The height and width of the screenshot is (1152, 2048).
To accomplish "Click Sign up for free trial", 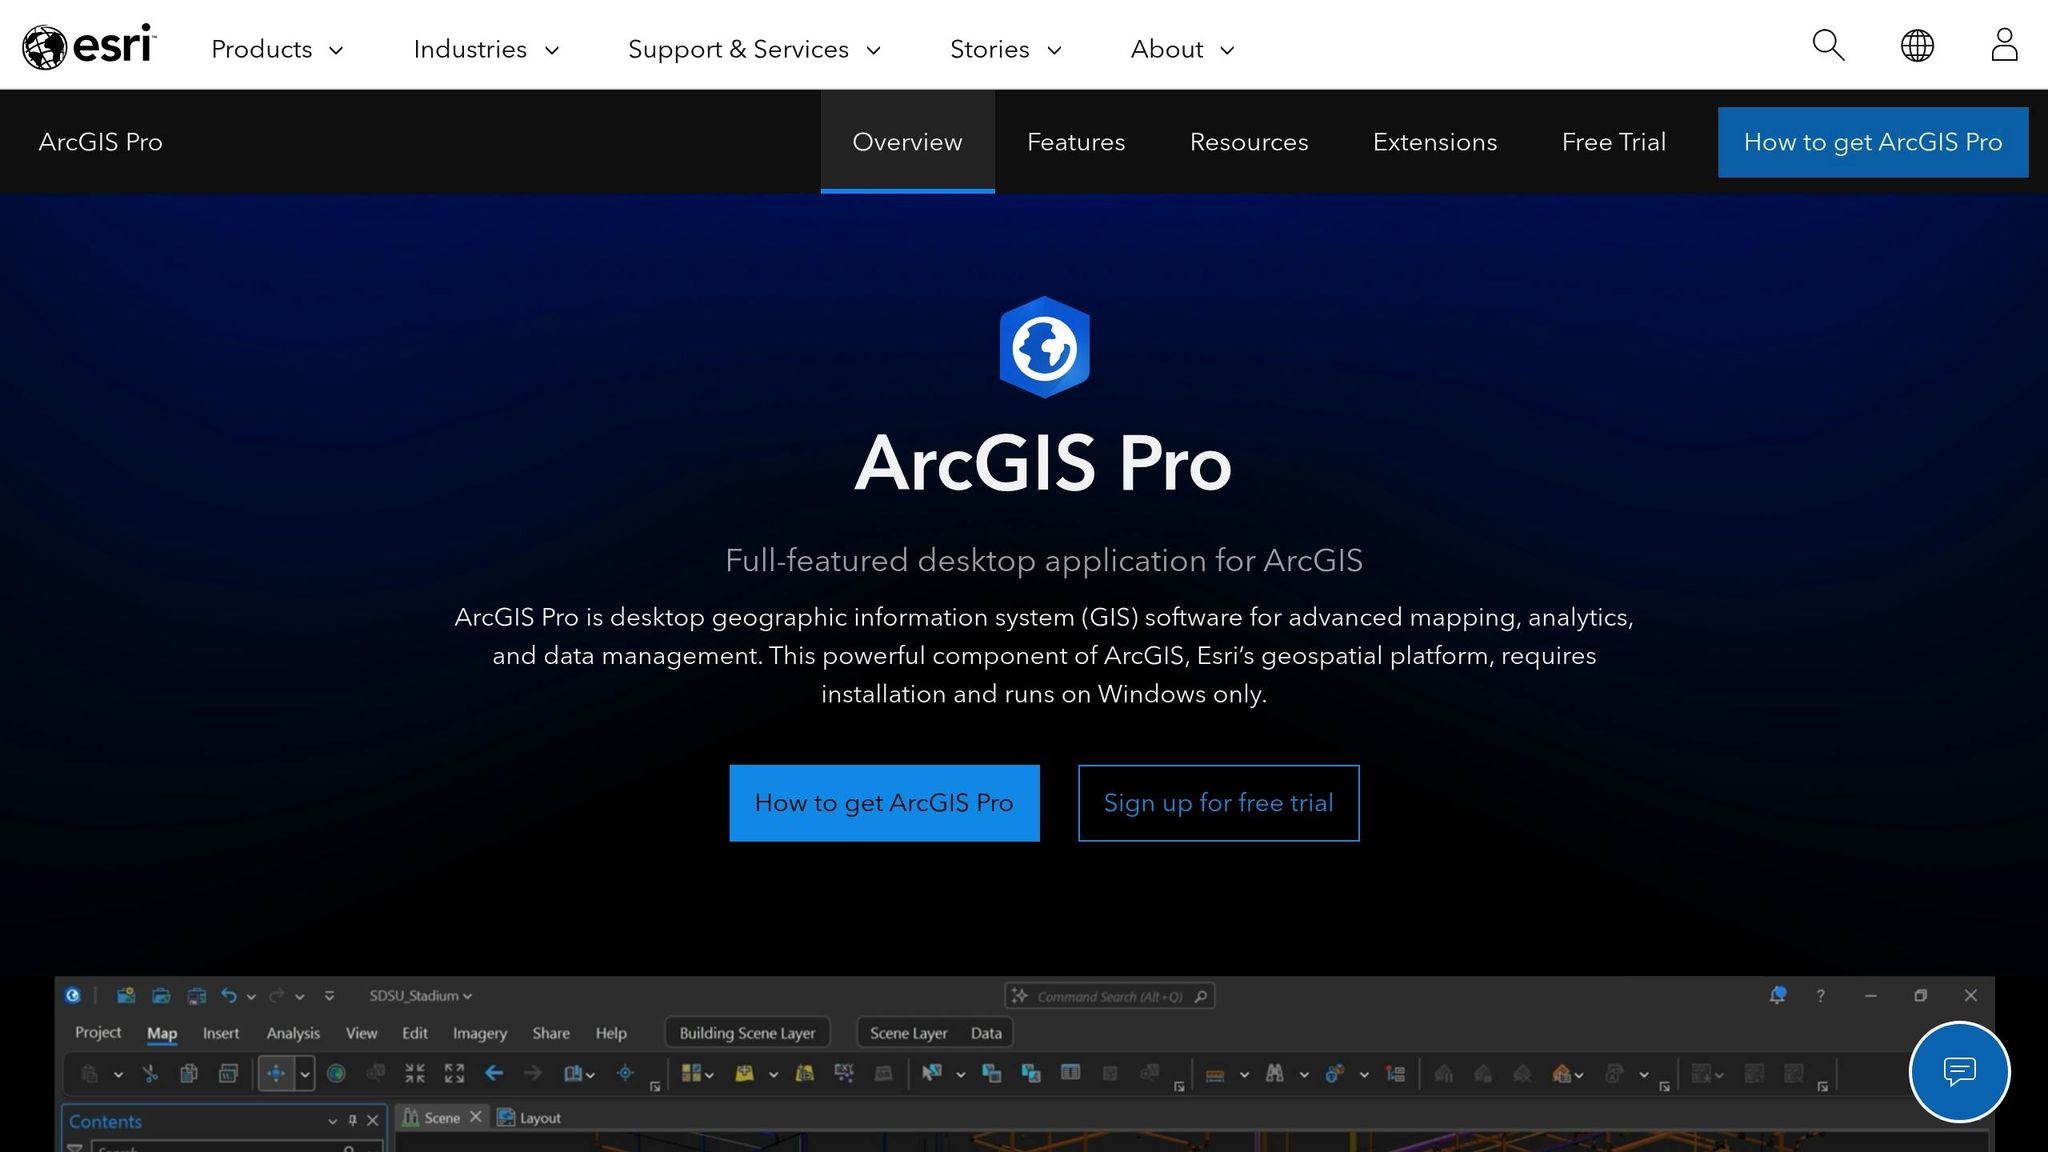I will point(1218,803).
